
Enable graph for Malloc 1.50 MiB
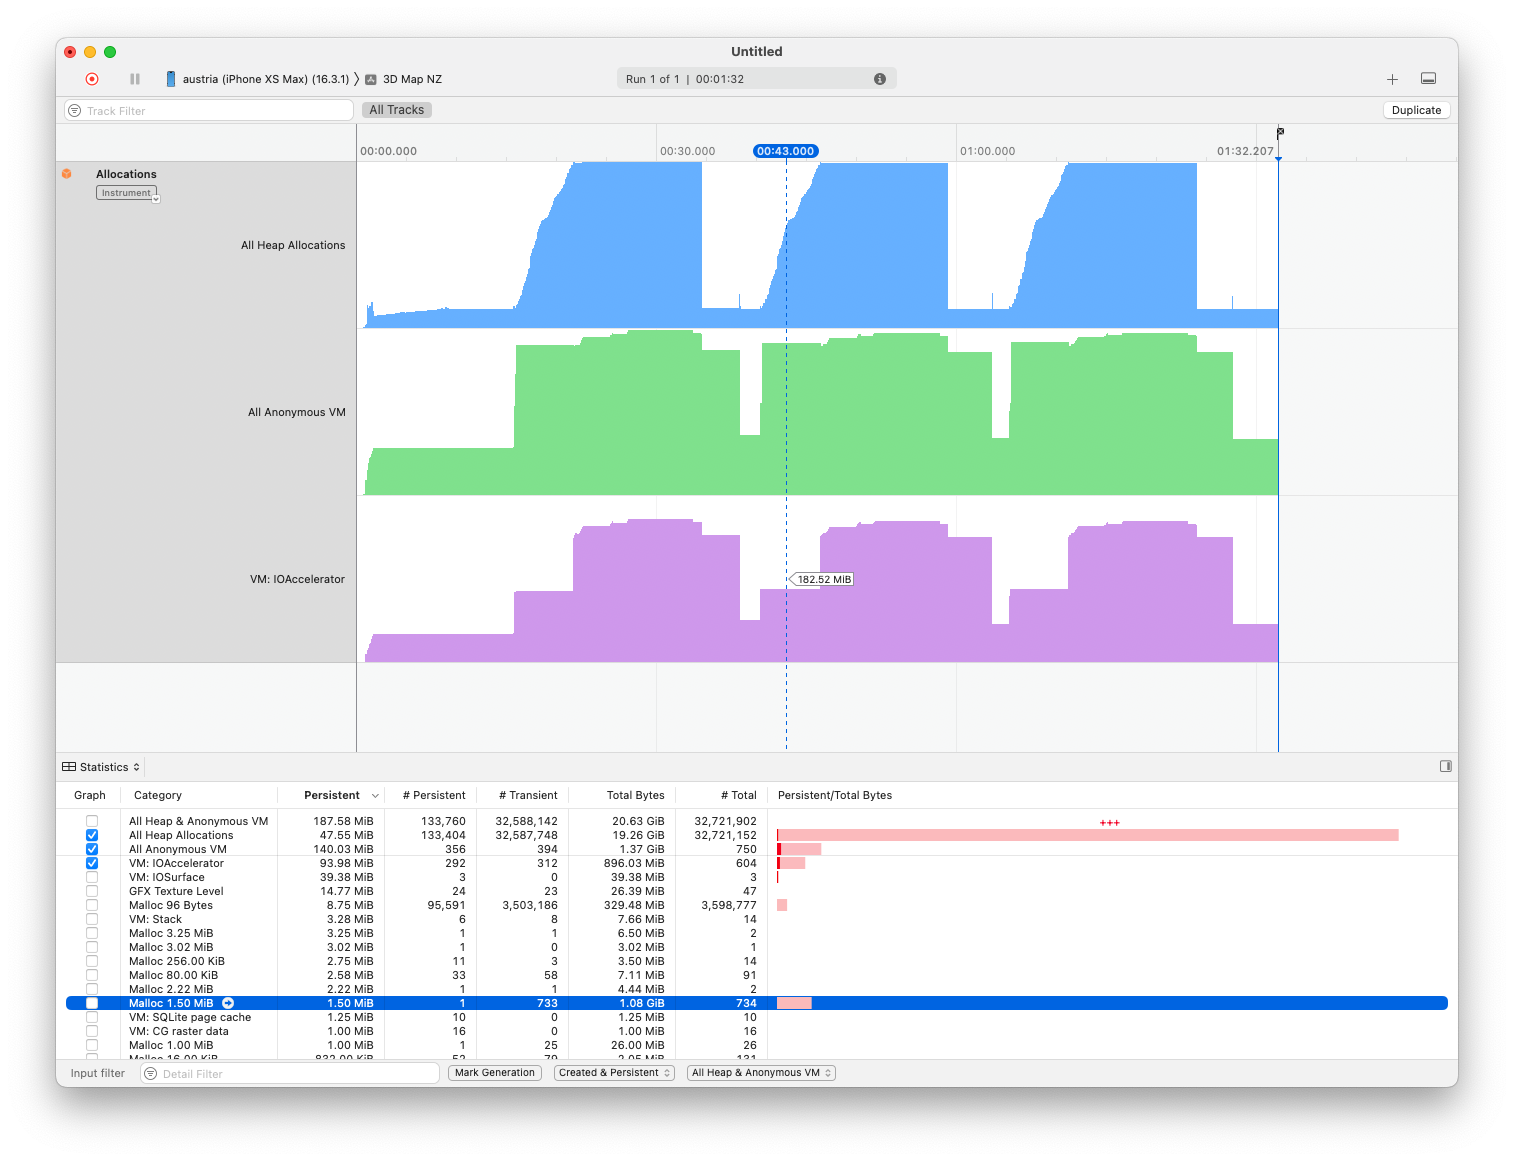point(92,1003)
